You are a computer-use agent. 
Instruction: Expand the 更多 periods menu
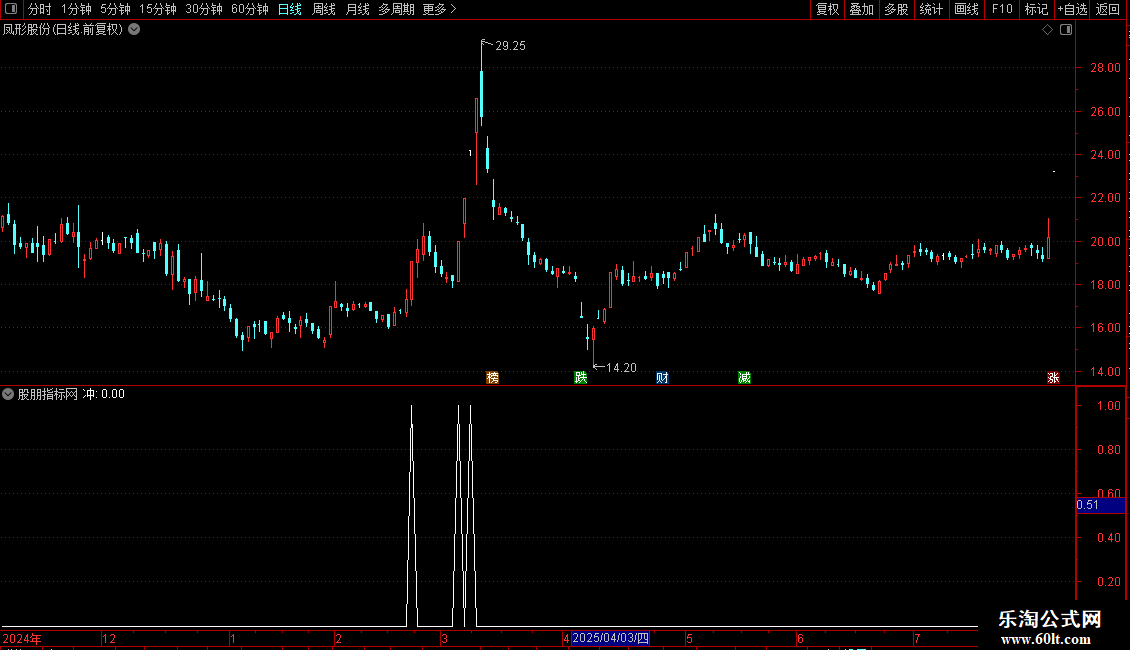click(x=440, y=9)
